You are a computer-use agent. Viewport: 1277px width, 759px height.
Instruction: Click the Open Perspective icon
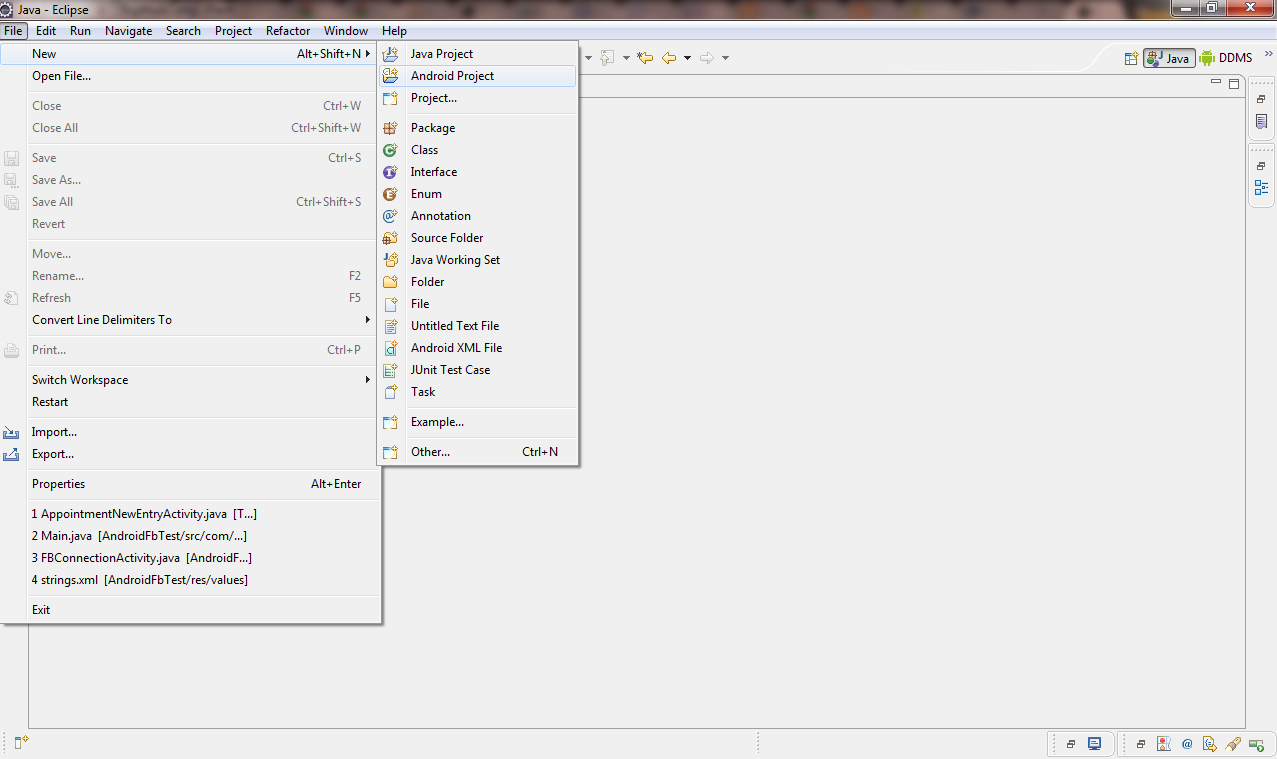pos(1132,58)
